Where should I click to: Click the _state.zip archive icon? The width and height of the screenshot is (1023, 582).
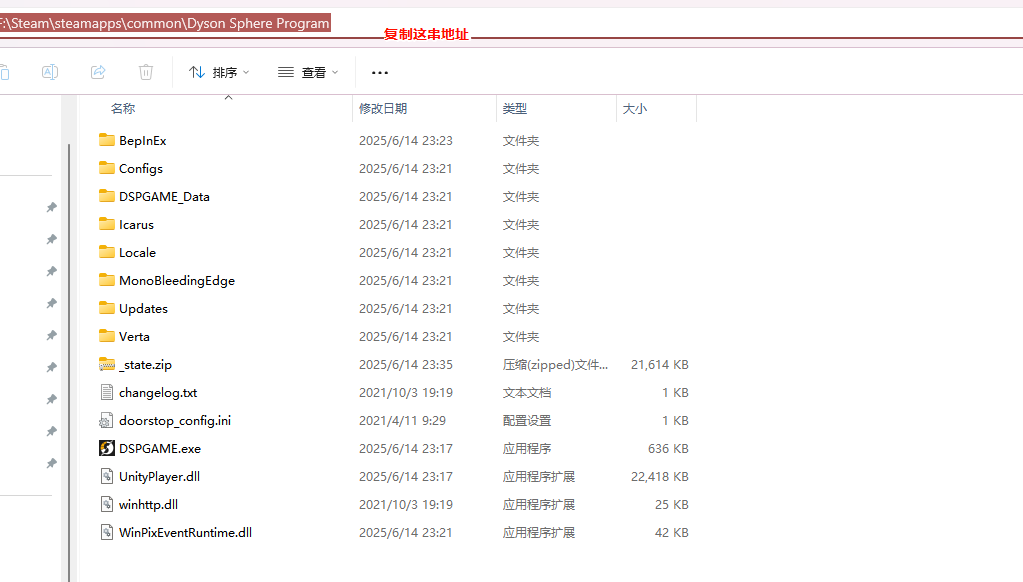(x=107, y=364)
